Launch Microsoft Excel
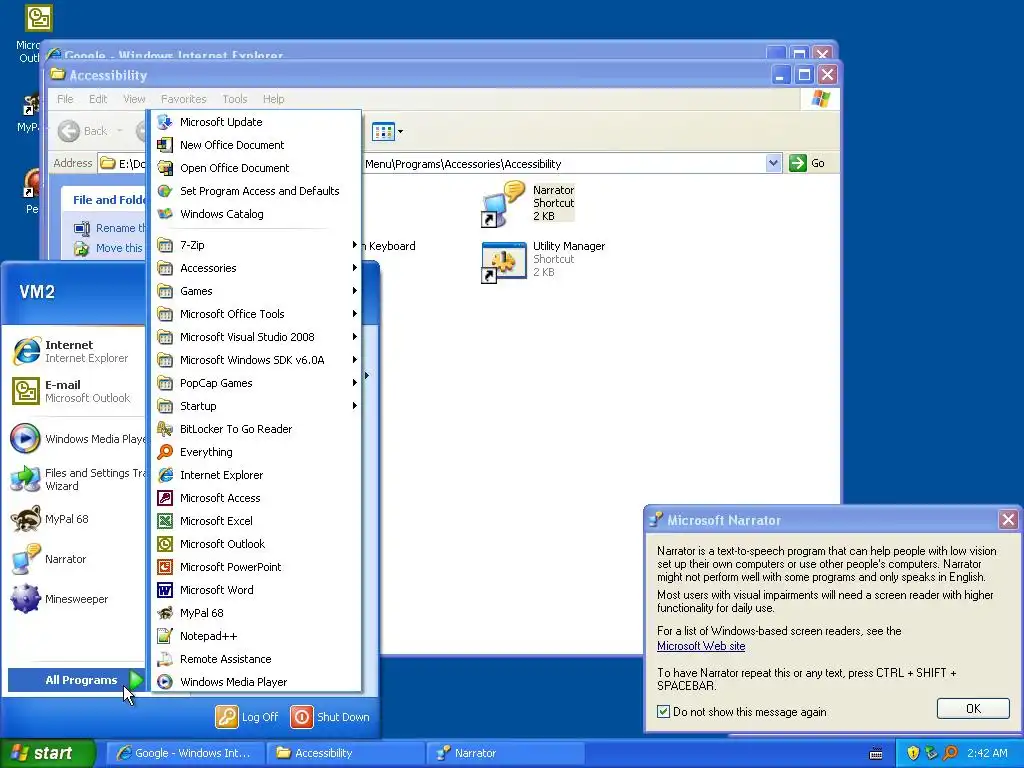1024x768 pixels. [256, 520]
